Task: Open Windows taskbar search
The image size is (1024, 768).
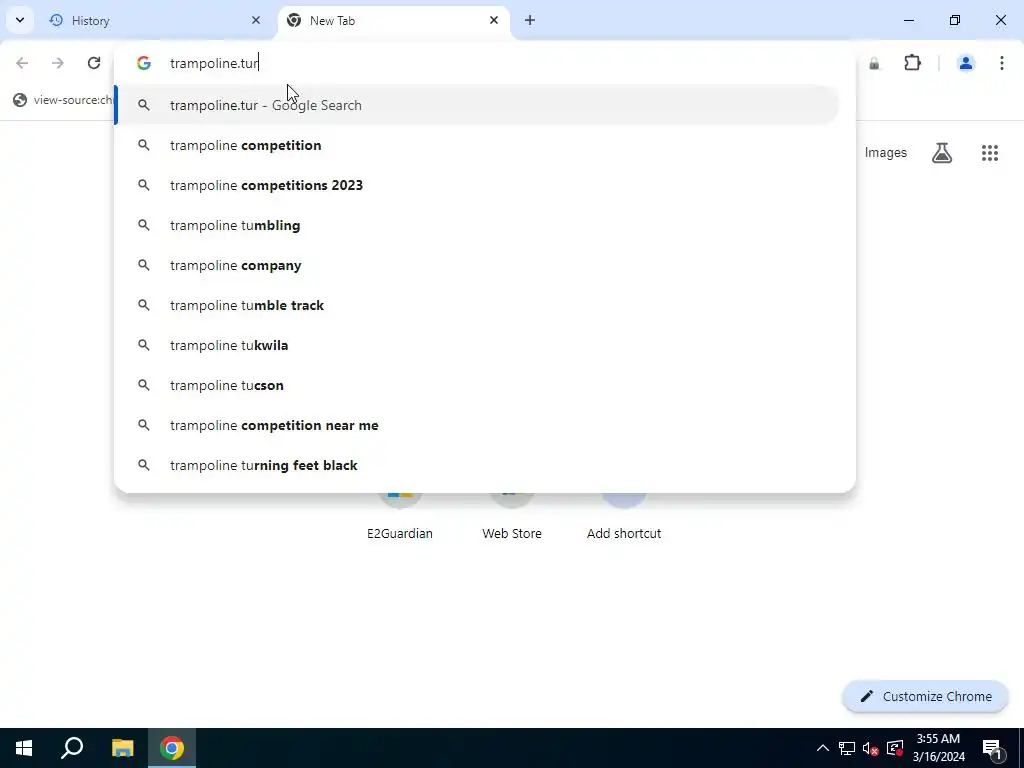Action: tap(72, 748)
